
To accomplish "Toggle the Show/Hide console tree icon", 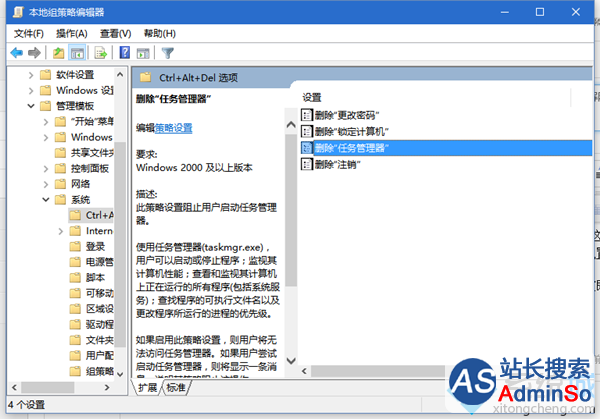I will click(77, 53).
